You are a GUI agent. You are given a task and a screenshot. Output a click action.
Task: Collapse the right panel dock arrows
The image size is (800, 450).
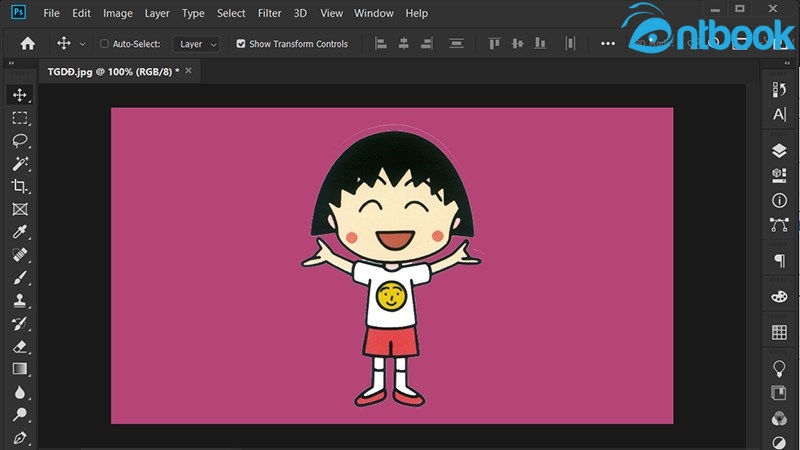[787, 63]
